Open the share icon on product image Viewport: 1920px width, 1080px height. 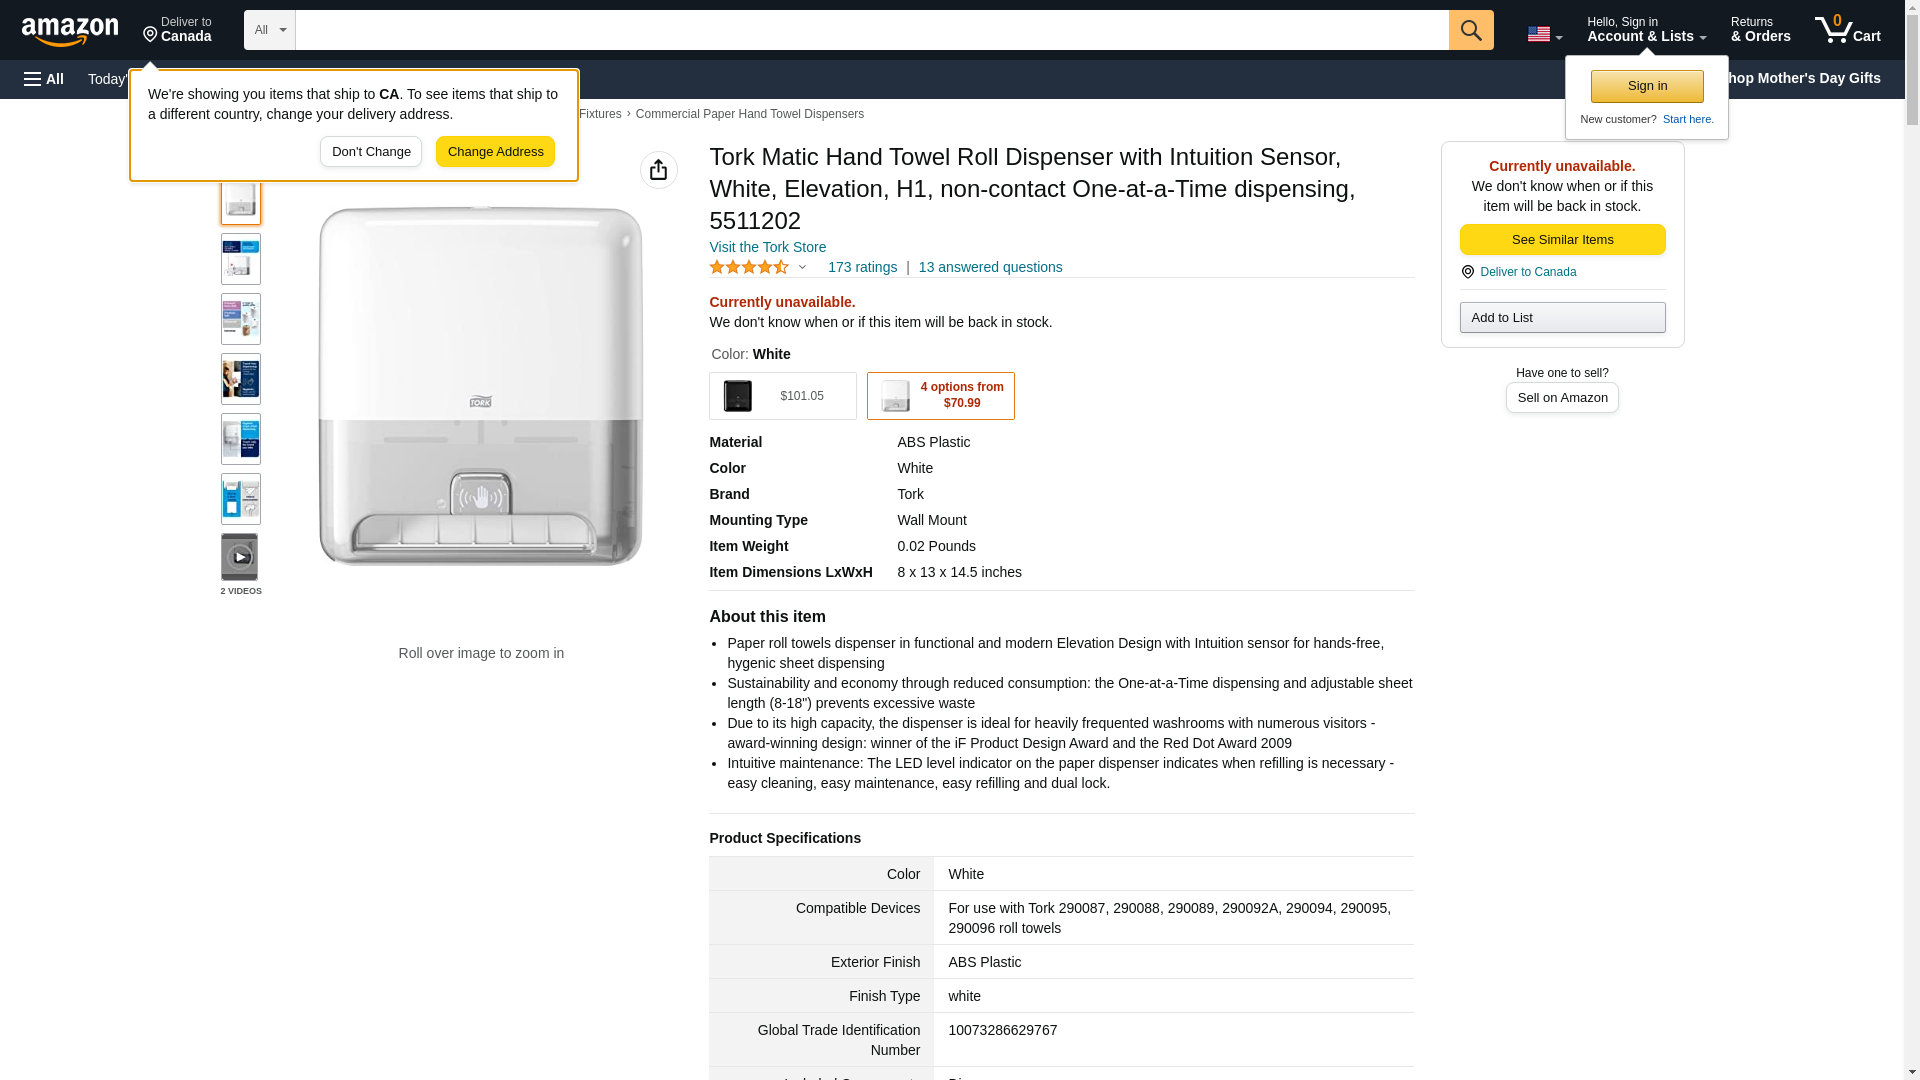pos(658,170)
